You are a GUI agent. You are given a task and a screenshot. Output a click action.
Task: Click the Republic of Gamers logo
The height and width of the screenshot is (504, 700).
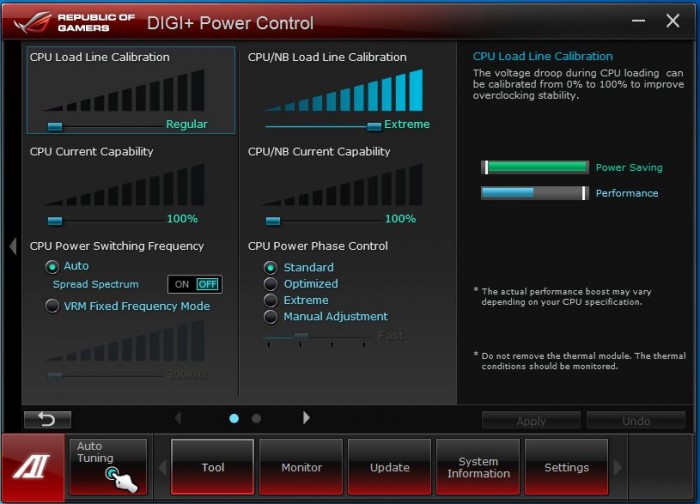74,22
